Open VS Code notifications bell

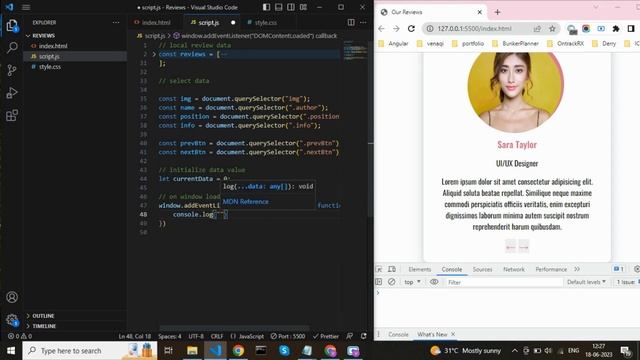coord(363,336)
